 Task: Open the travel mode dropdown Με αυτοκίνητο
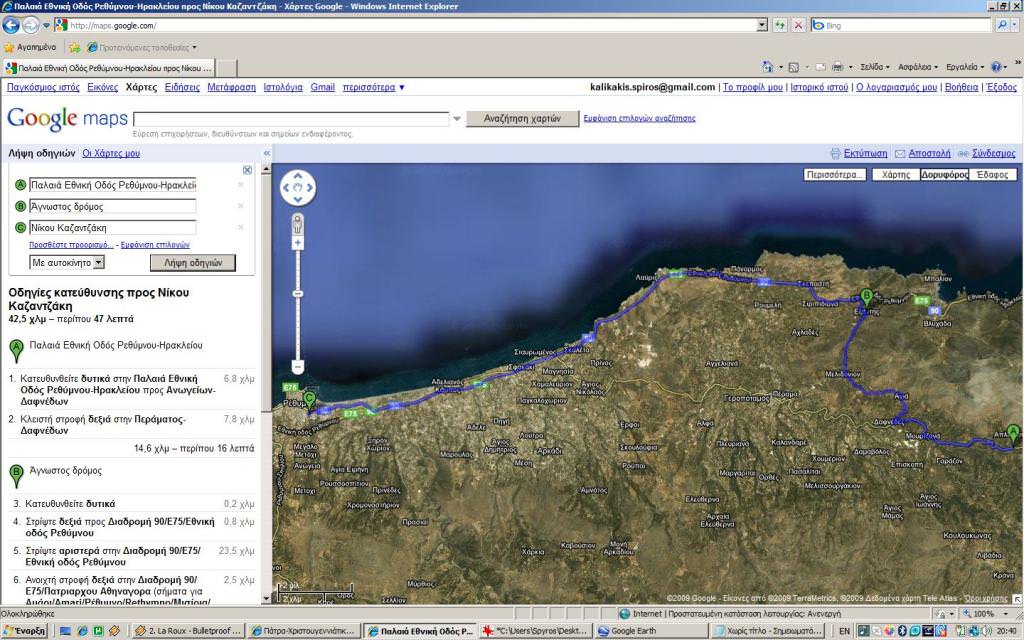[67, 263]
